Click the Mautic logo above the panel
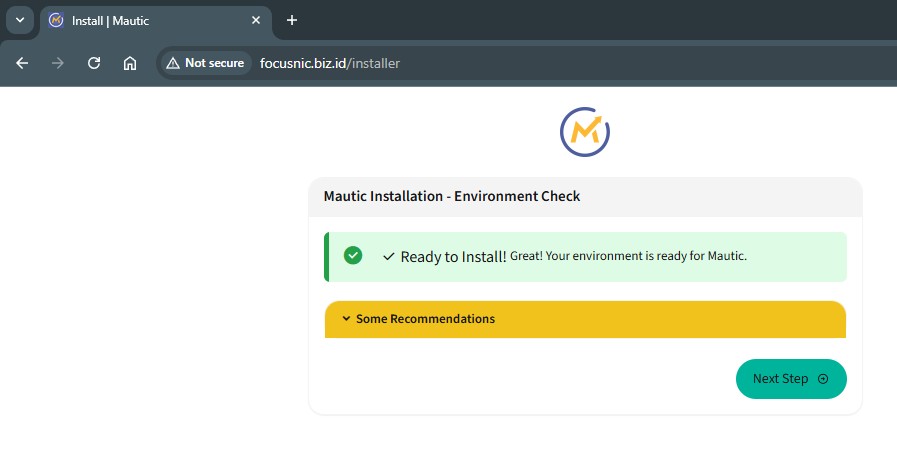 (585, 132)
